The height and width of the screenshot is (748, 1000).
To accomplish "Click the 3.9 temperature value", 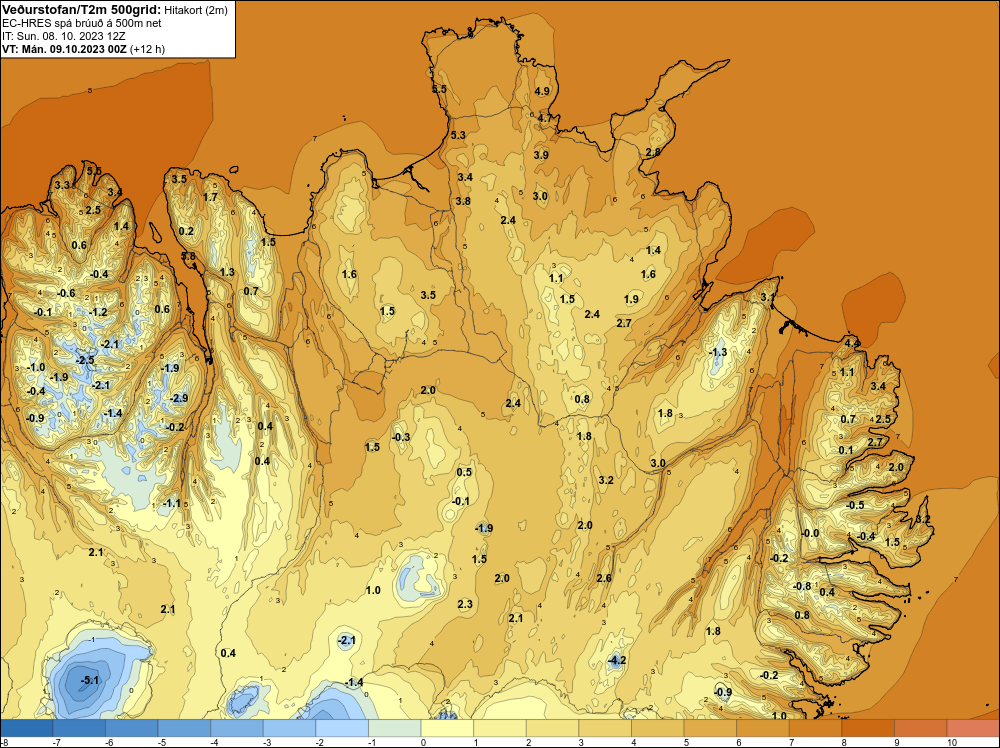I will (x=541, y=155).
